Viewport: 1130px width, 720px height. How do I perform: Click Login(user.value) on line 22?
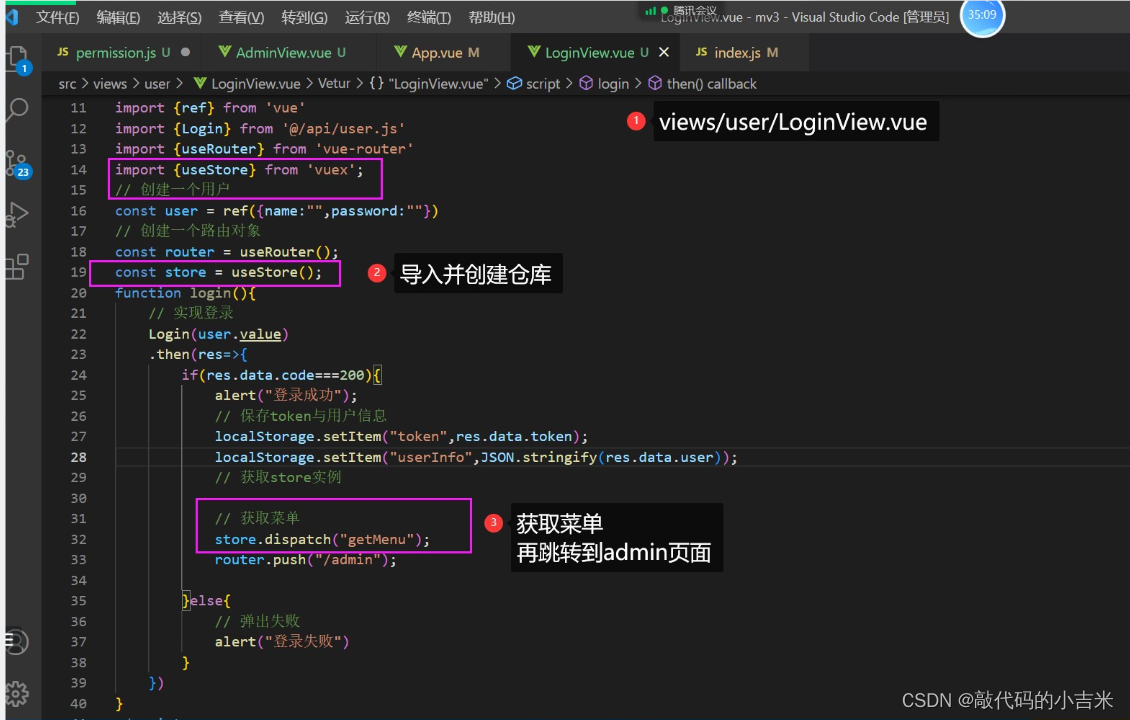tap(218, 334)
